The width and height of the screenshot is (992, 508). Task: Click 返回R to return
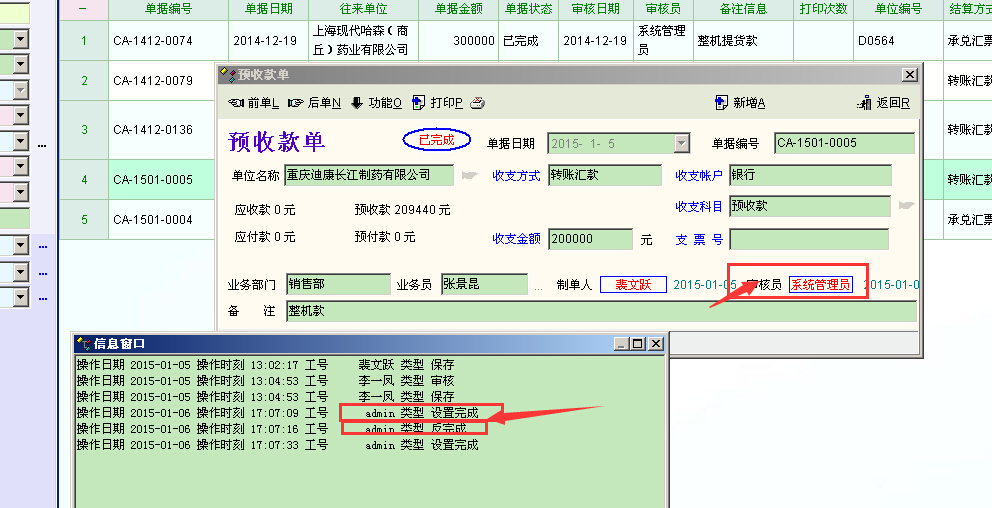[x=884, y=103]
